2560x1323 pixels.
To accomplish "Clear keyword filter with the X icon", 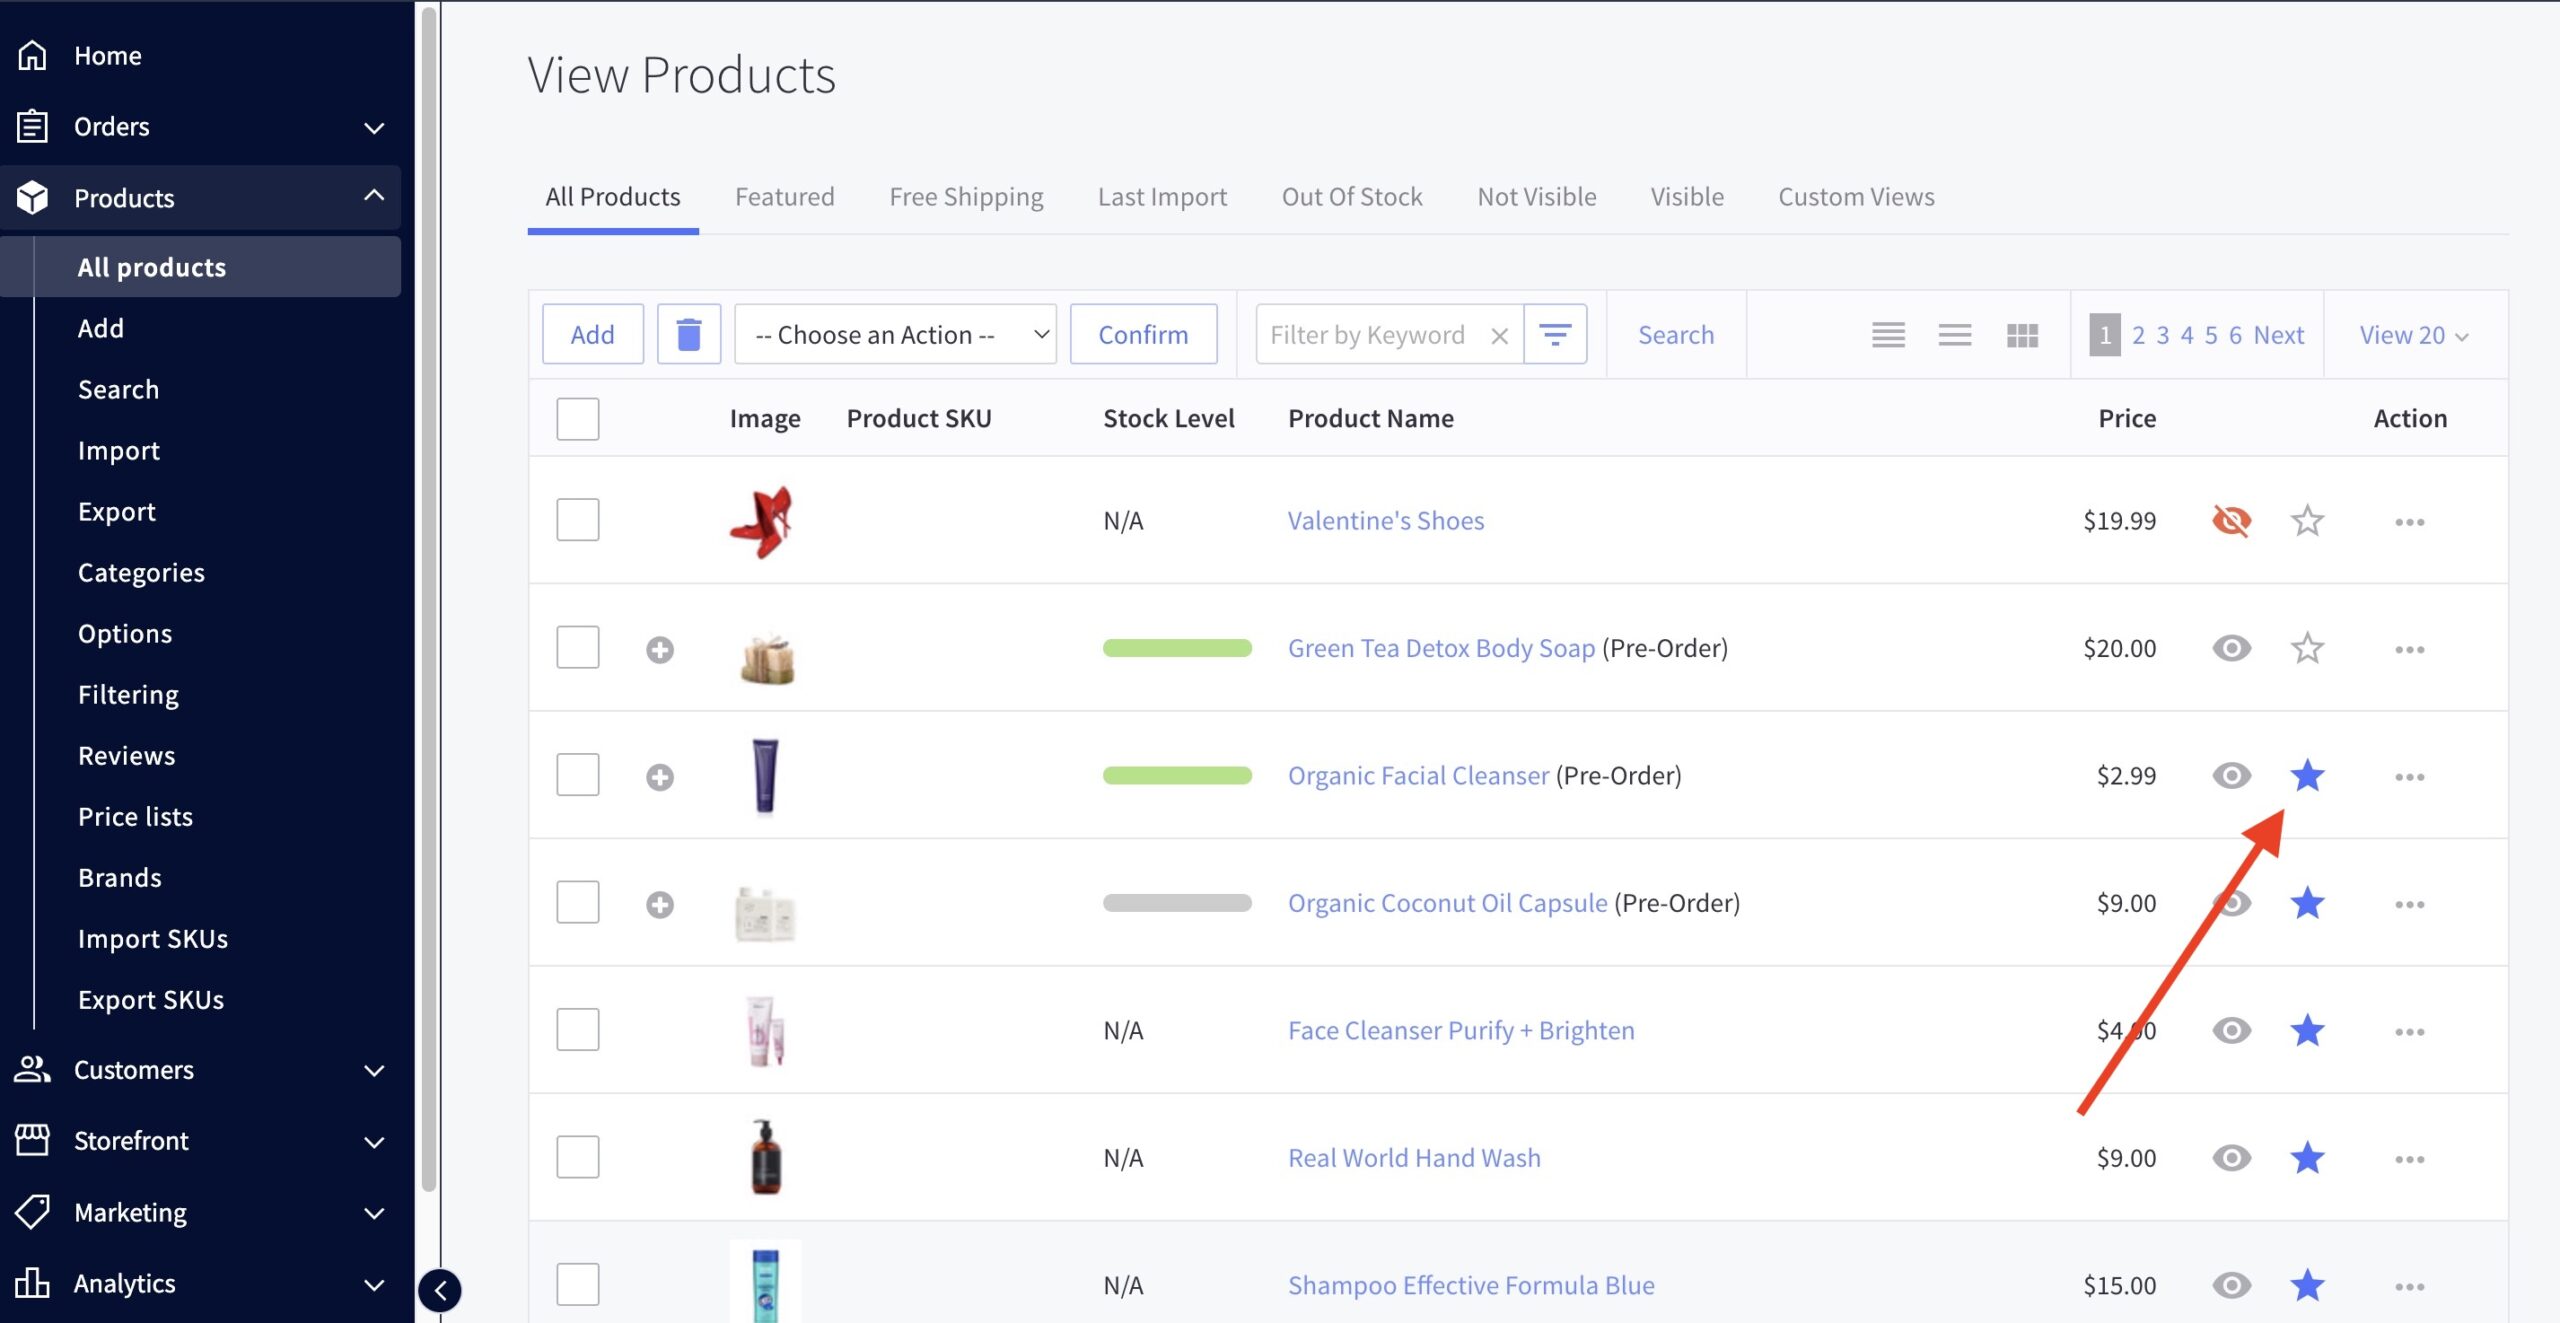I will click(x=1498, y=336).
